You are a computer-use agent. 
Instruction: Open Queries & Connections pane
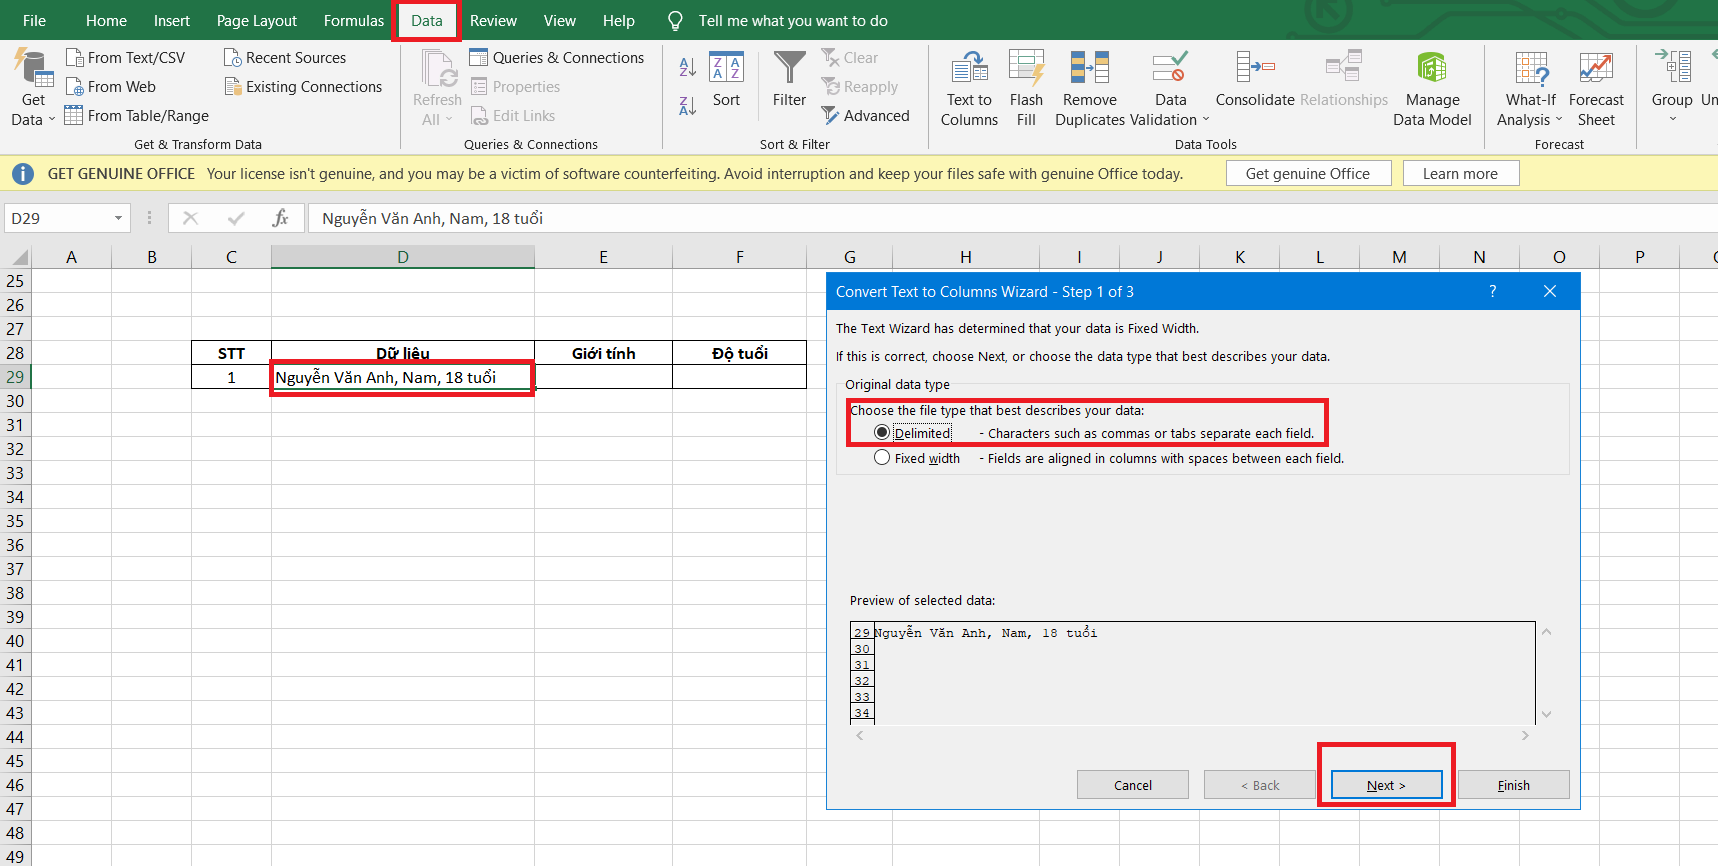click(x=557, y=58)
